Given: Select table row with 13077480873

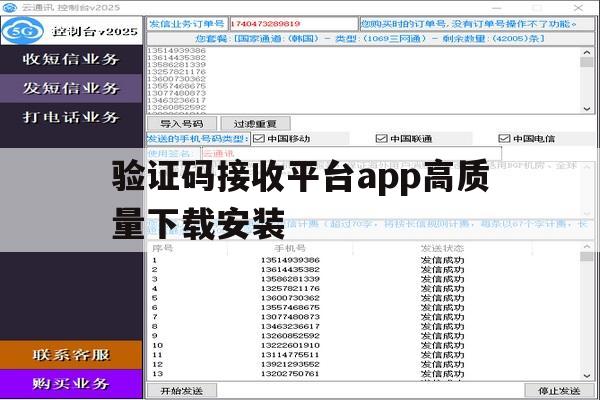Looking at the screenshot, I should point(364,317).
